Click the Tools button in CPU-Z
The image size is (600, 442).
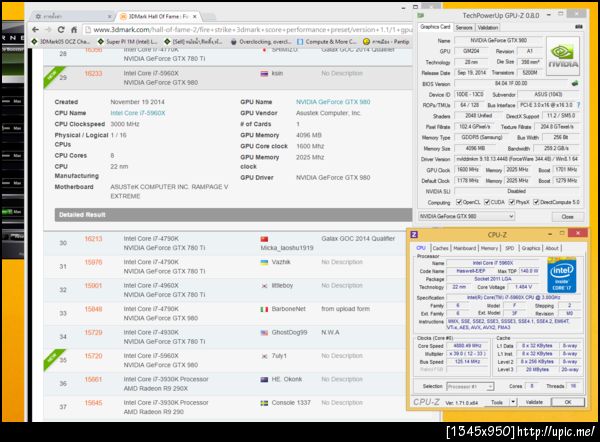(x=497, y=402)
